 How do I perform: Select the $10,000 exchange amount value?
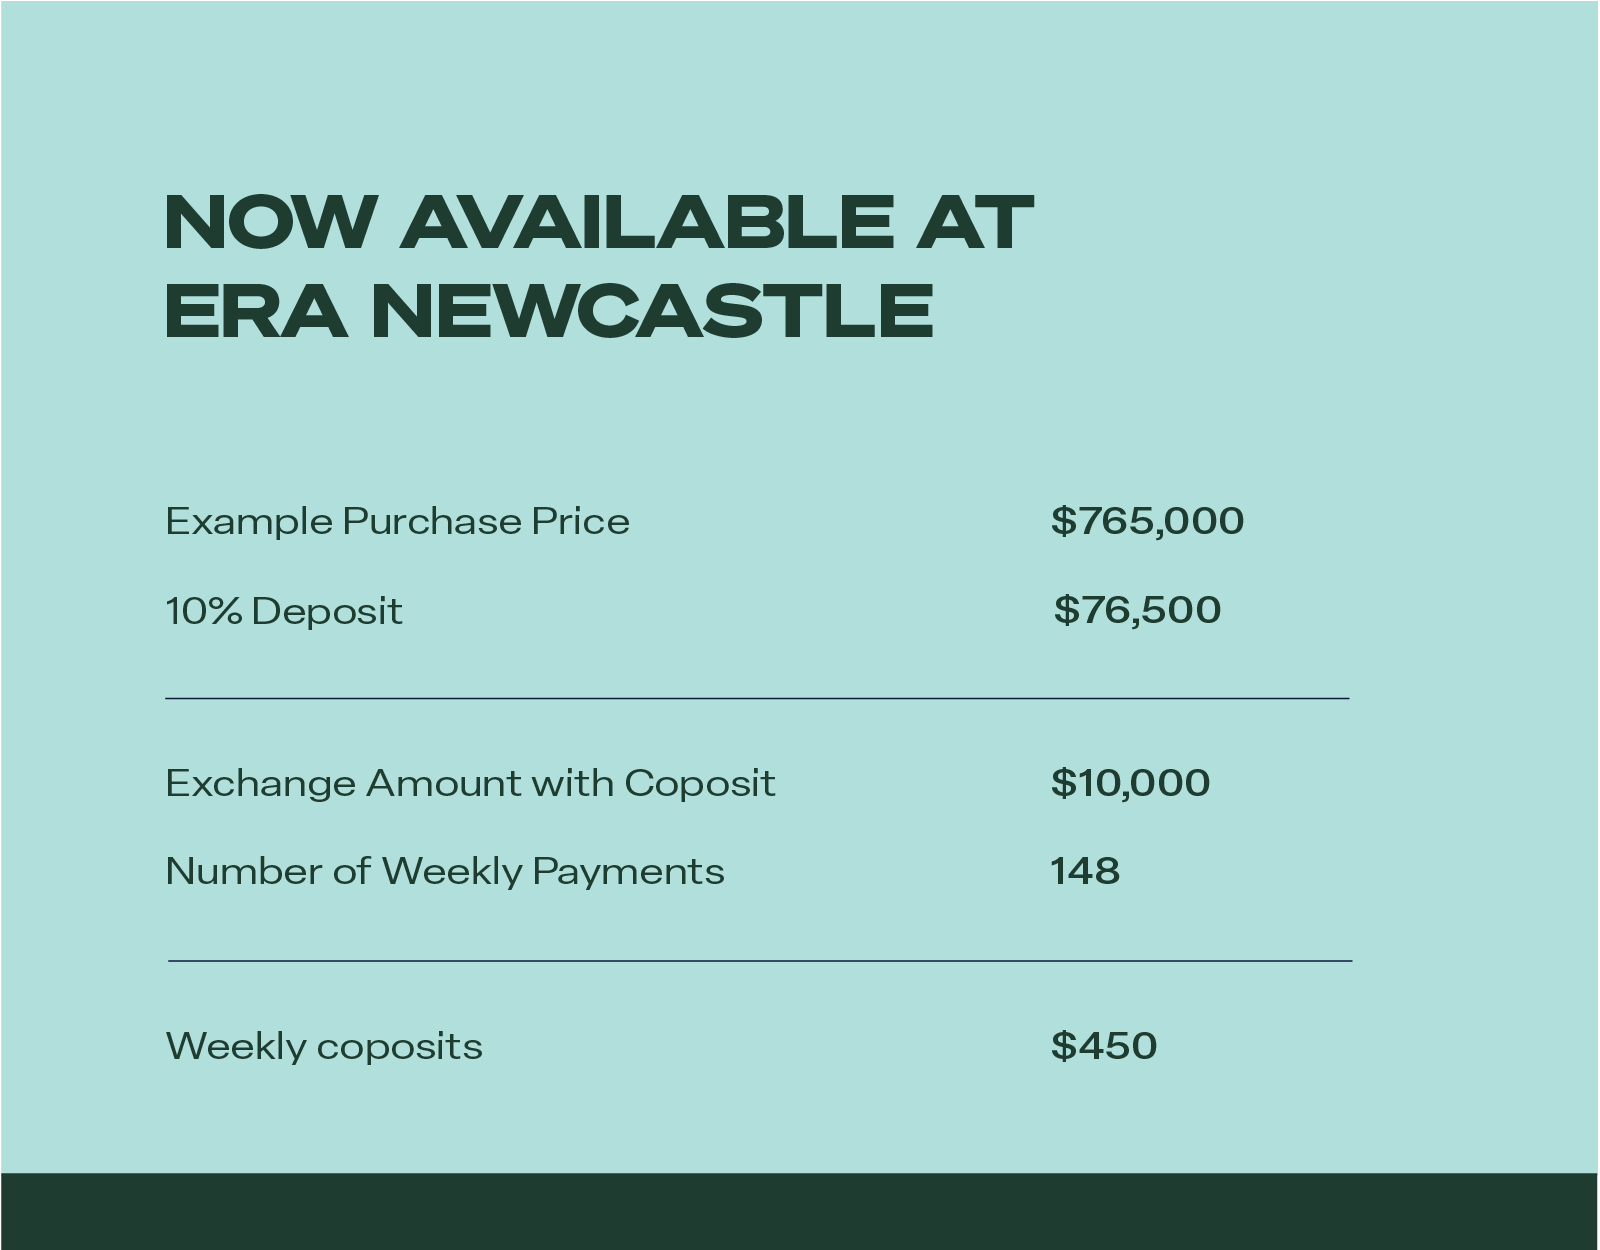coord(1130,783)
